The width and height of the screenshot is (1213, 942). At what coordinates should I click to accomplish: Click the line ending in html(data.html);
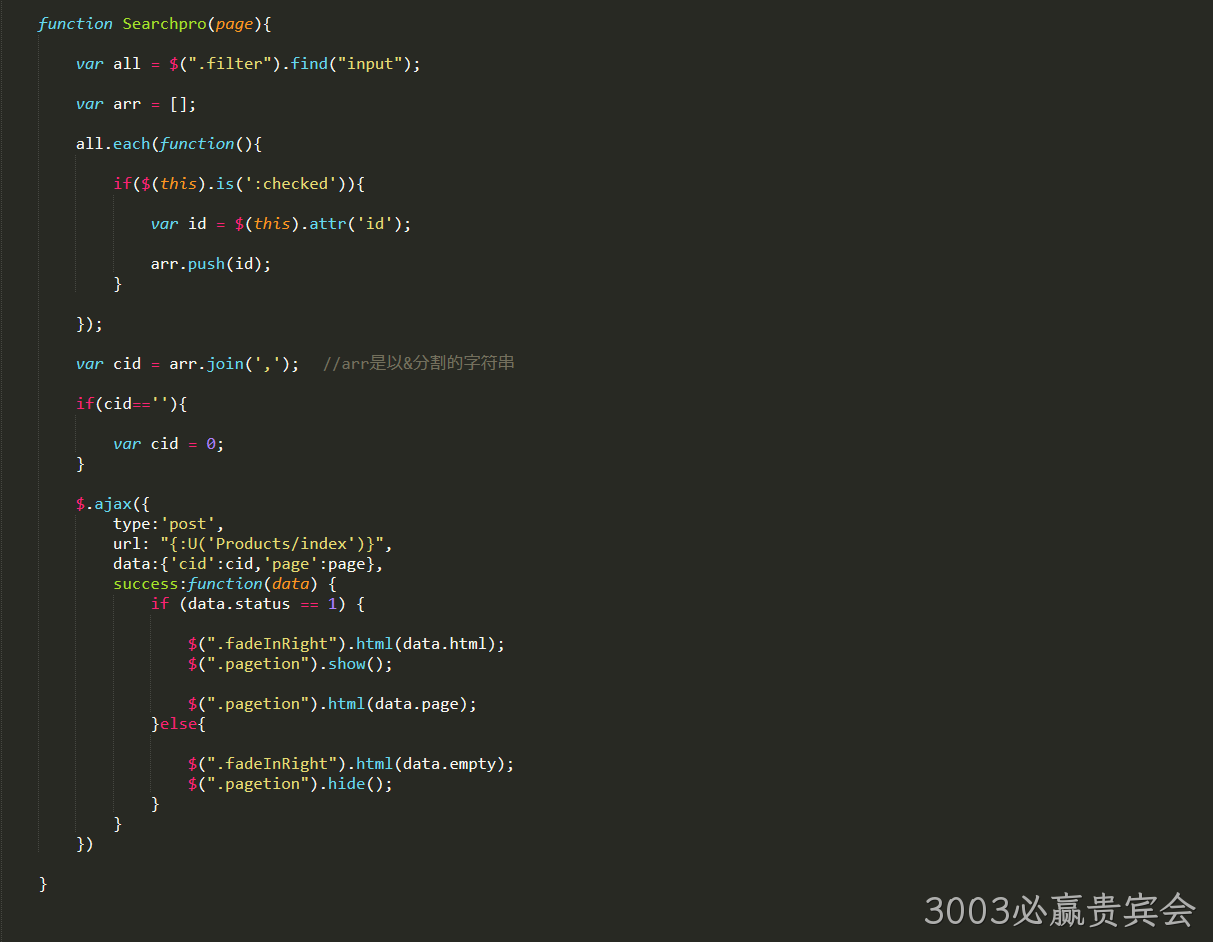click(346, 644)
